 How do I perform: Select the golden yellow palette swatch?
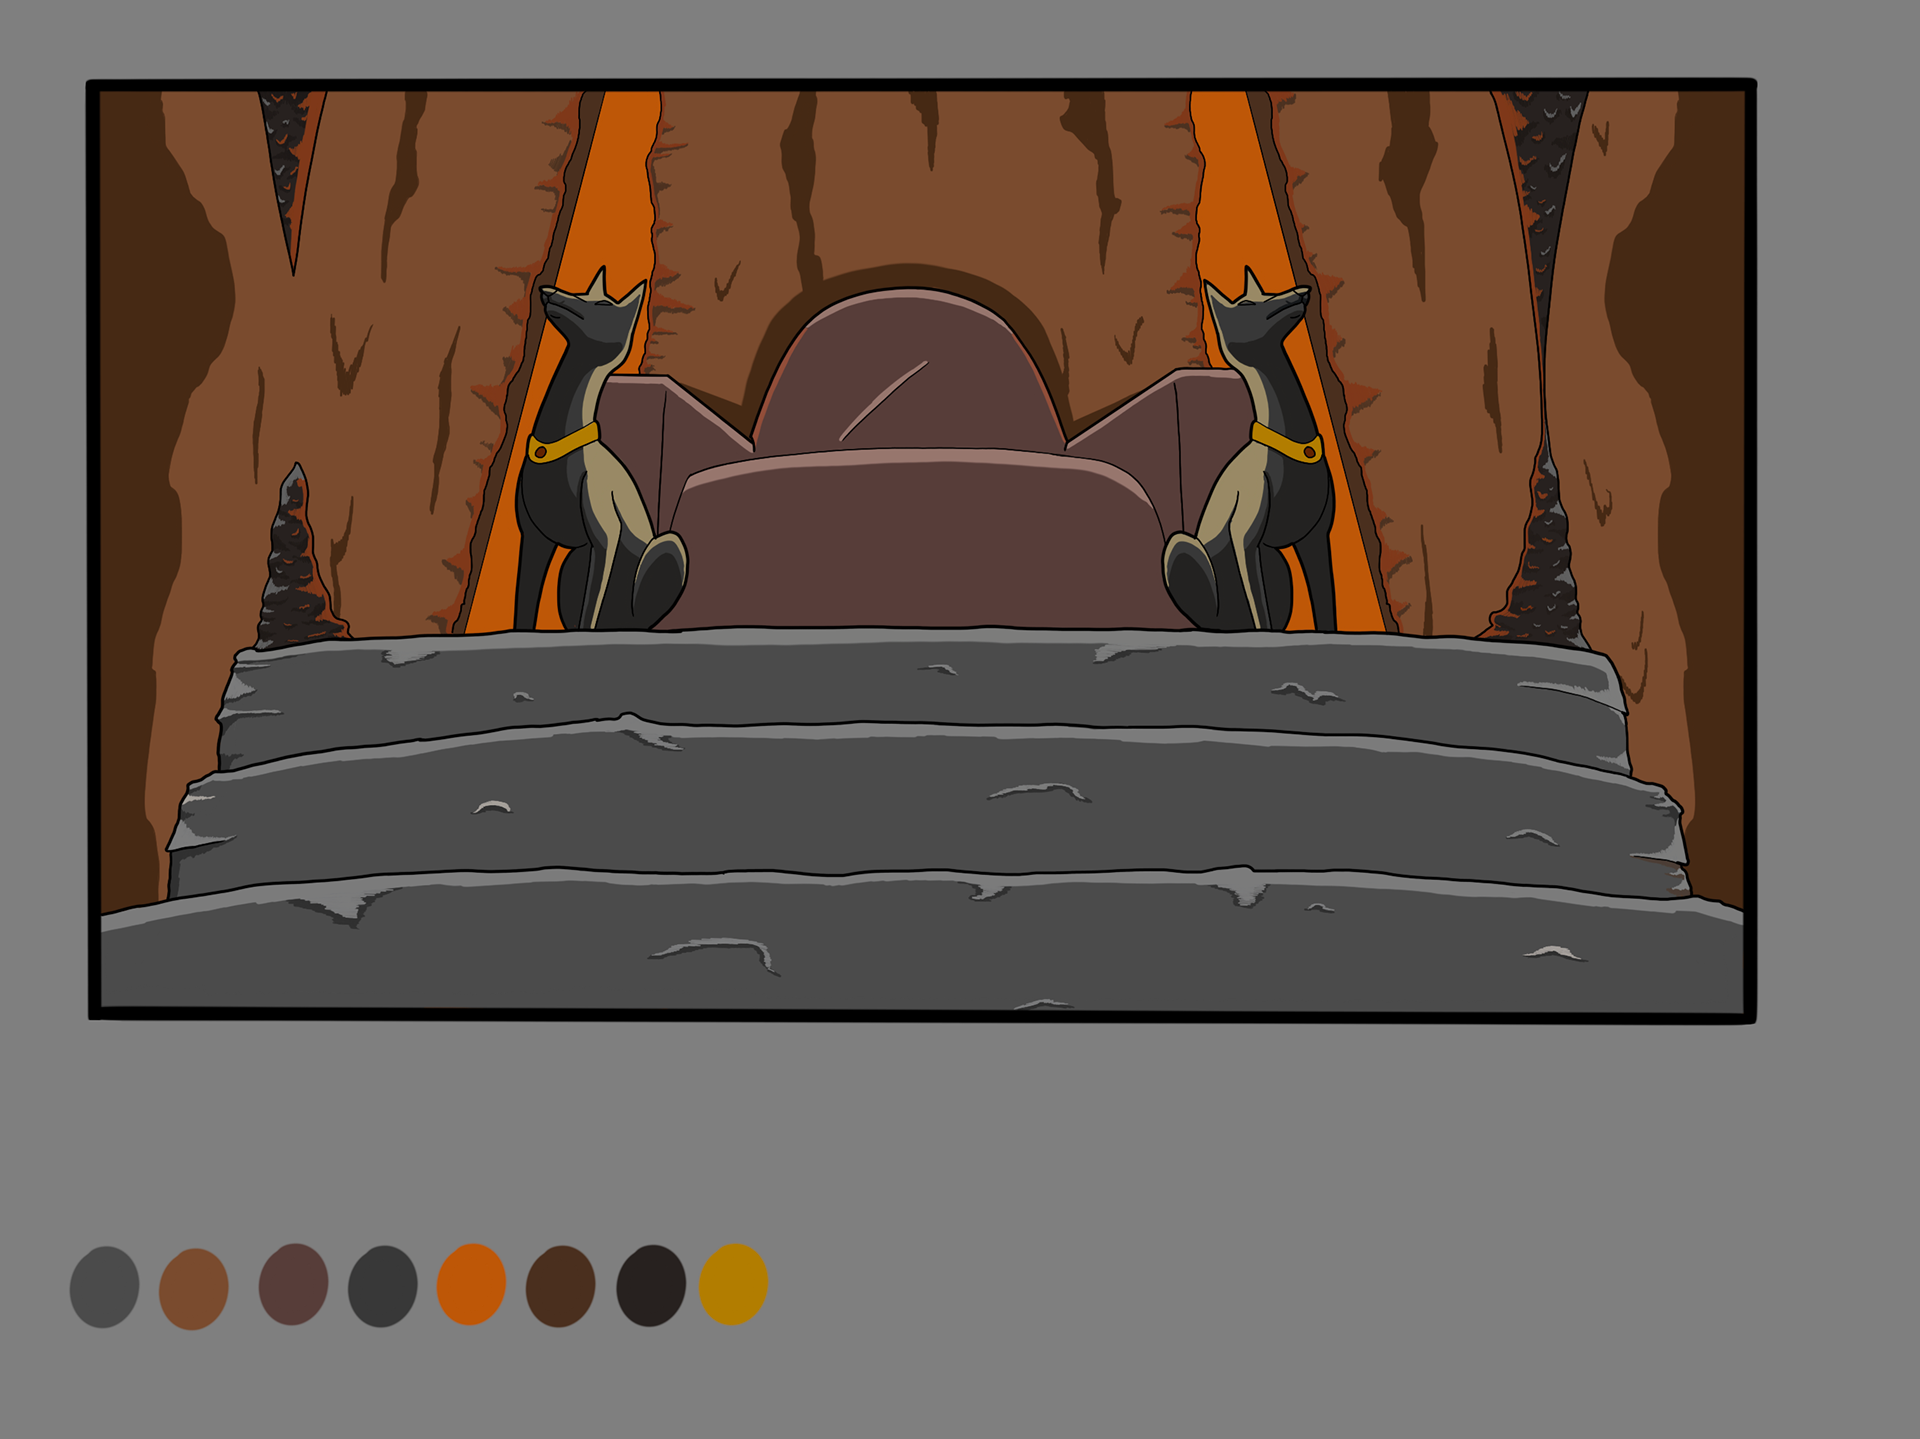pyautogui.click(x=733, y=1284)
